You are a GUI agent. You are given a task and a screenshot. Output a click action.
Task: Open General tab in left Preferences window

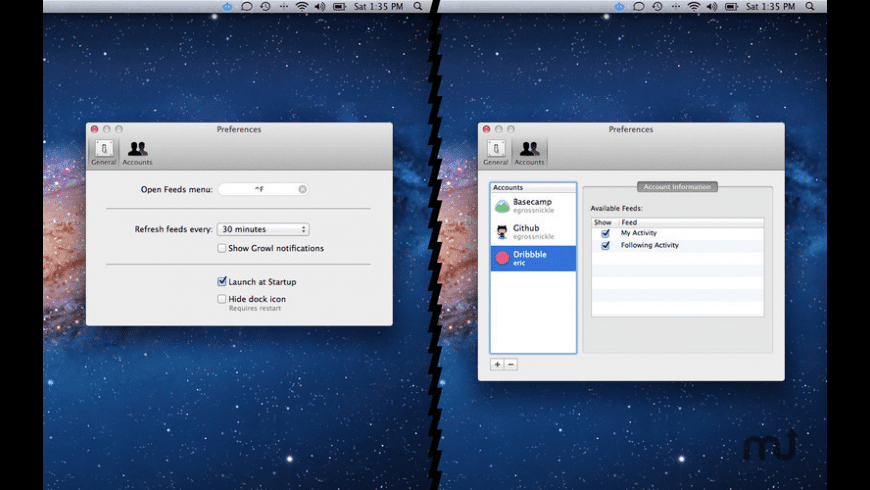click(x=104, y=153)
